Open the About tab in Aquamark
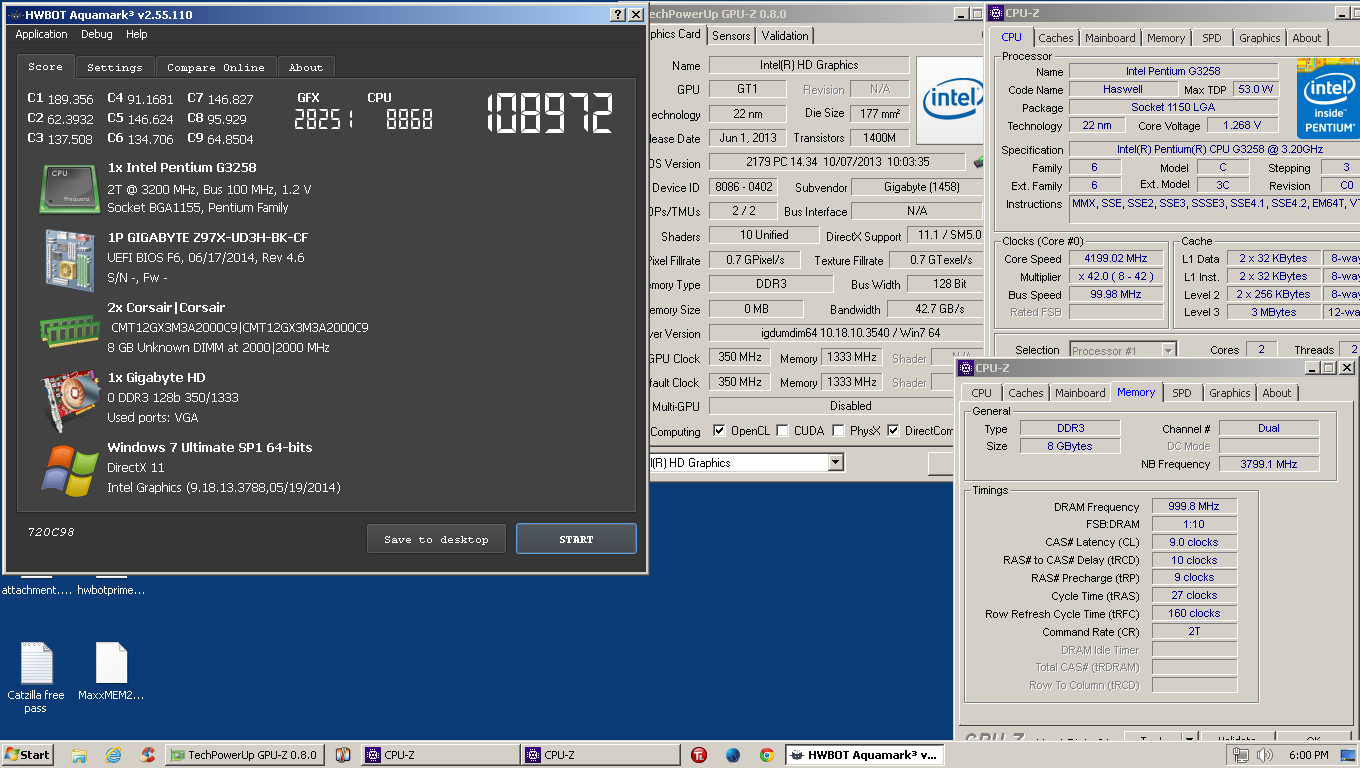This screenshot has width=1360, height=768. tap(306, 67)
